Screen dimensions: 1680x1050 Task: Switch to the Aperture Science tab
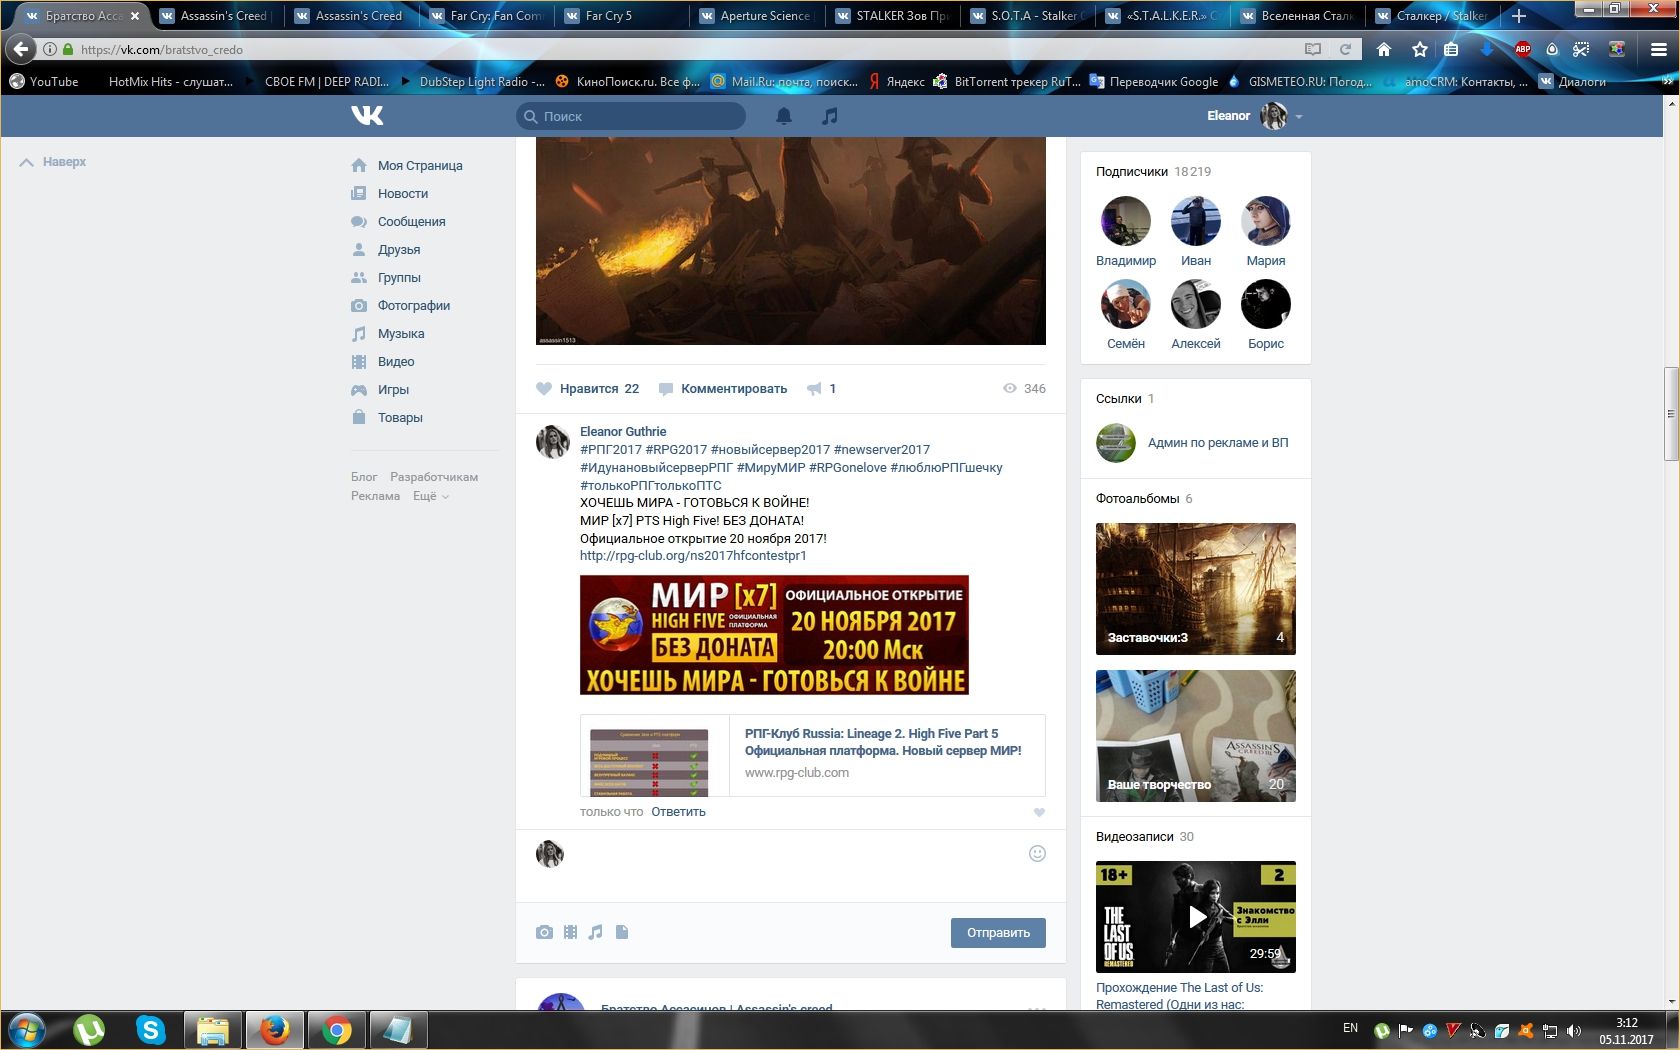[756, 16]
